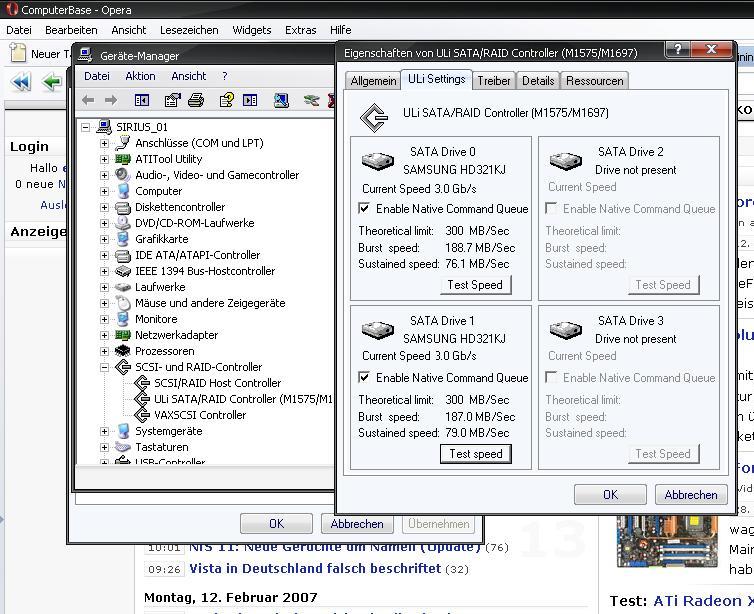754x614 pixels.
Task: Click the SATA Drive 0 hard disk icon
Action: pyautogui.click(x=377, y=161)
